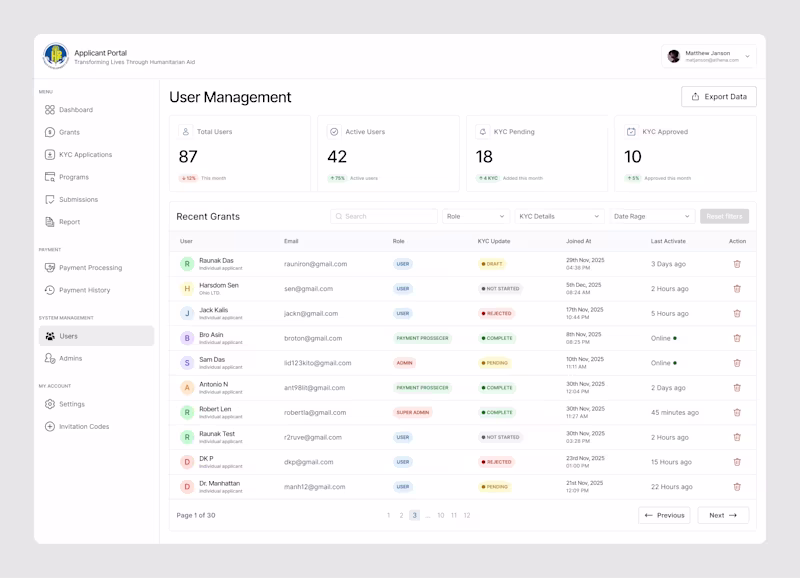
Task: Delete the Jack Kalis user row
Action: coord(737,313)
